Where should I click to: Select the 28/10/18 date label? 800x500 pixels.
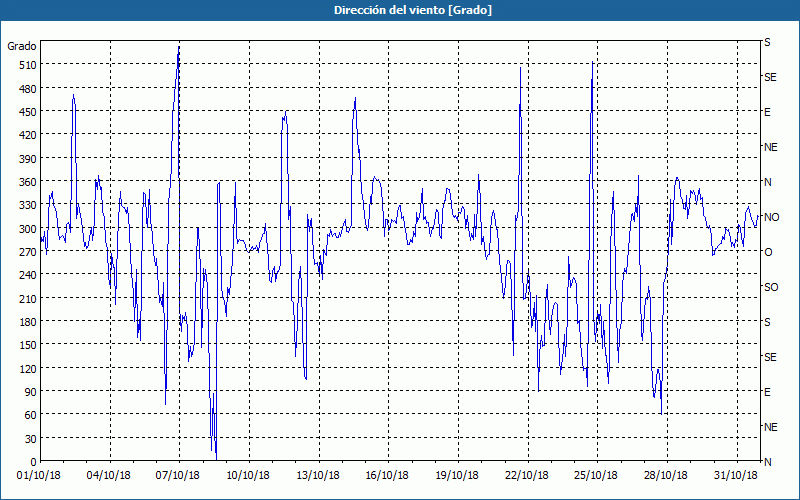tap(666, 476)
